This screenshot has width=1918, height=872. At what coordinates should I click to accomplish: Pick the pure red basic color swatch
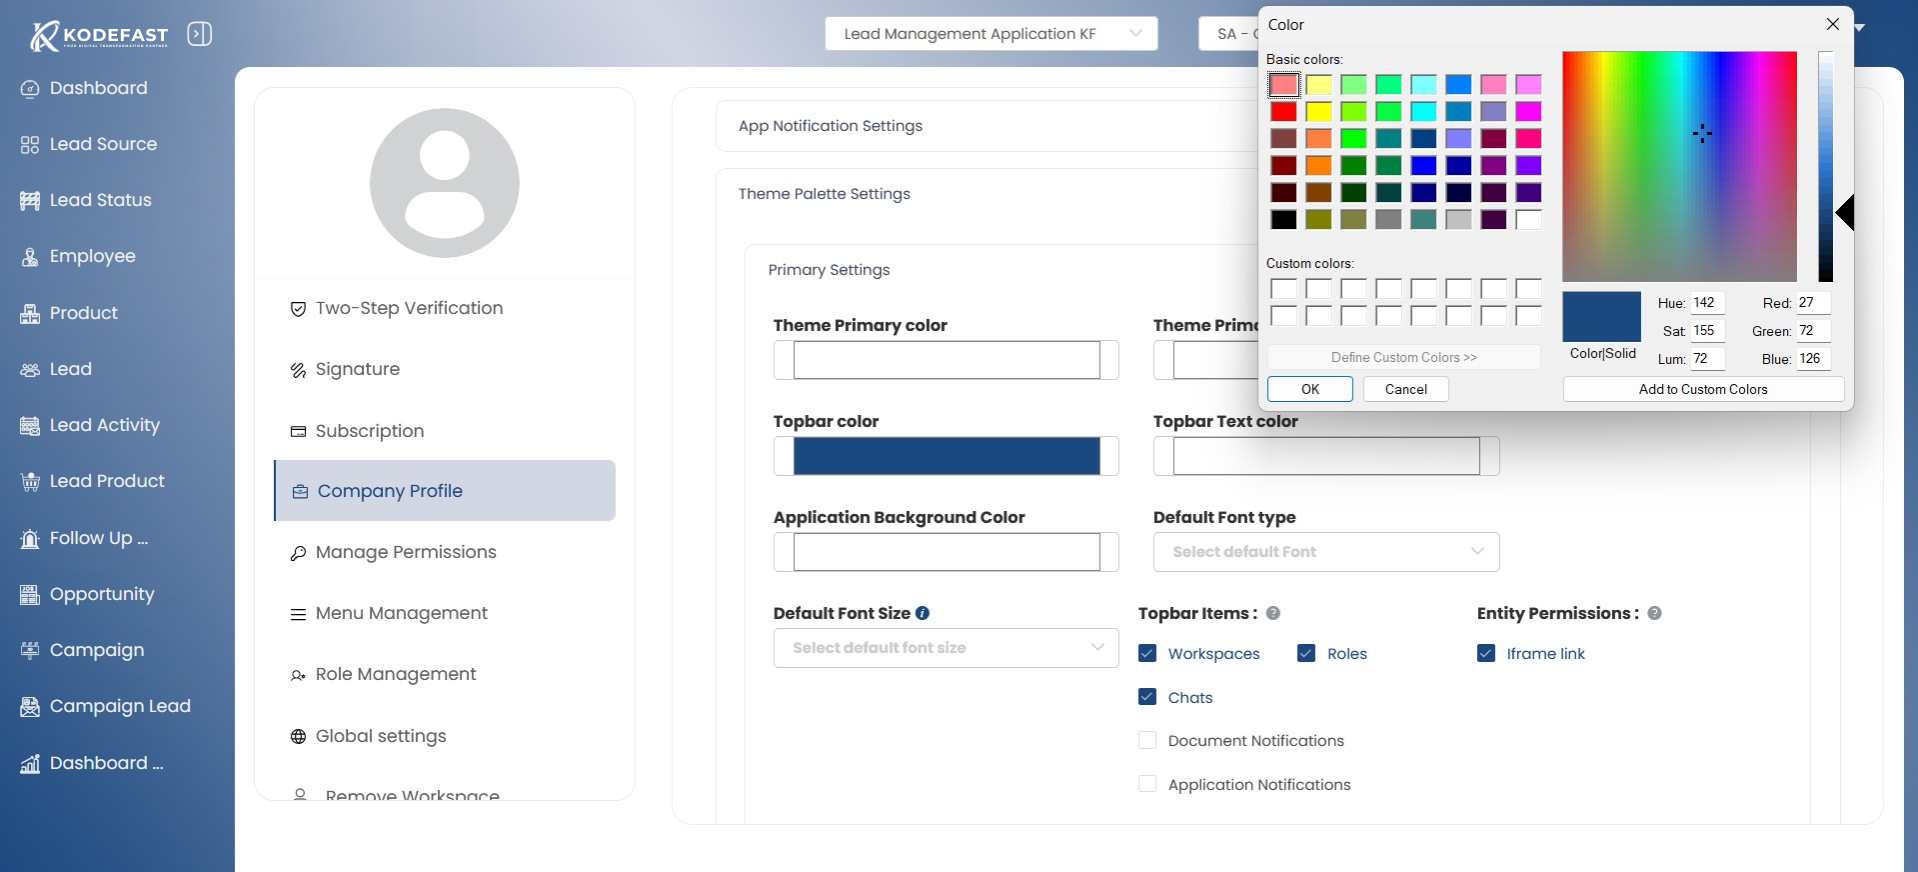click(1284, 111)
